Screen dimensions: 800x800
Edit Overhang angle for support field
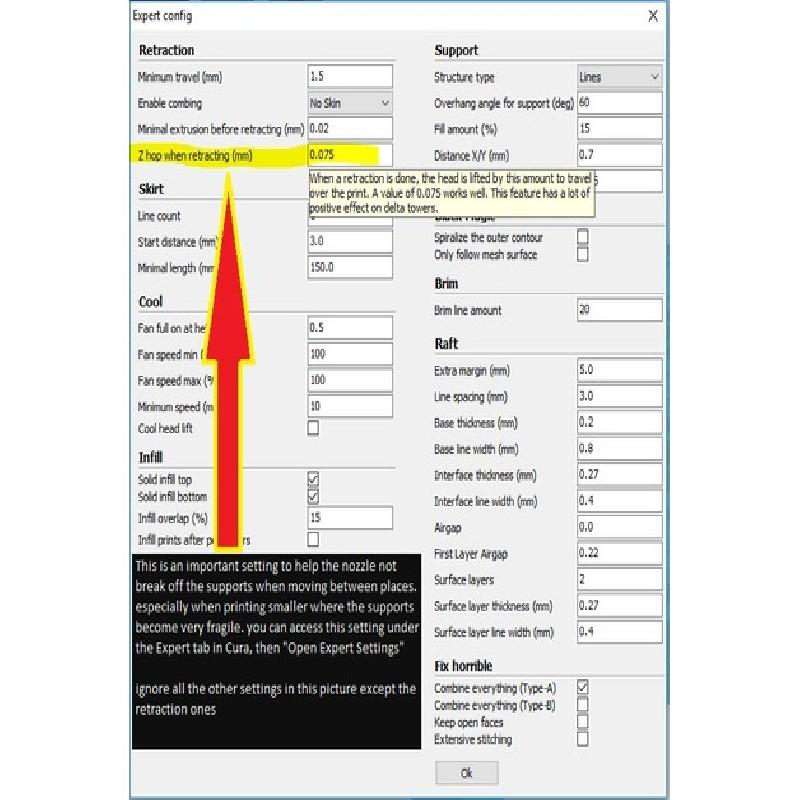pyautogui.click(x=620, y=103)
